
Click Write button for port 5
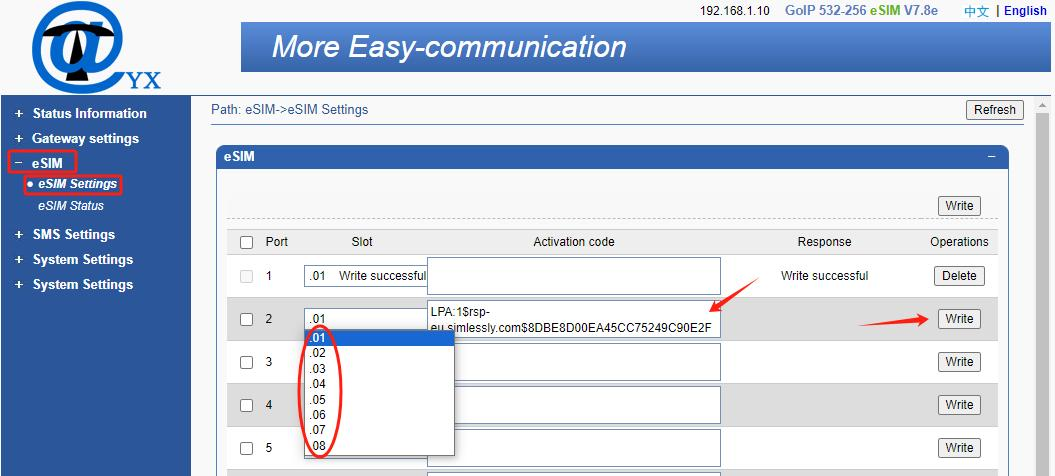tap(959, 448)
